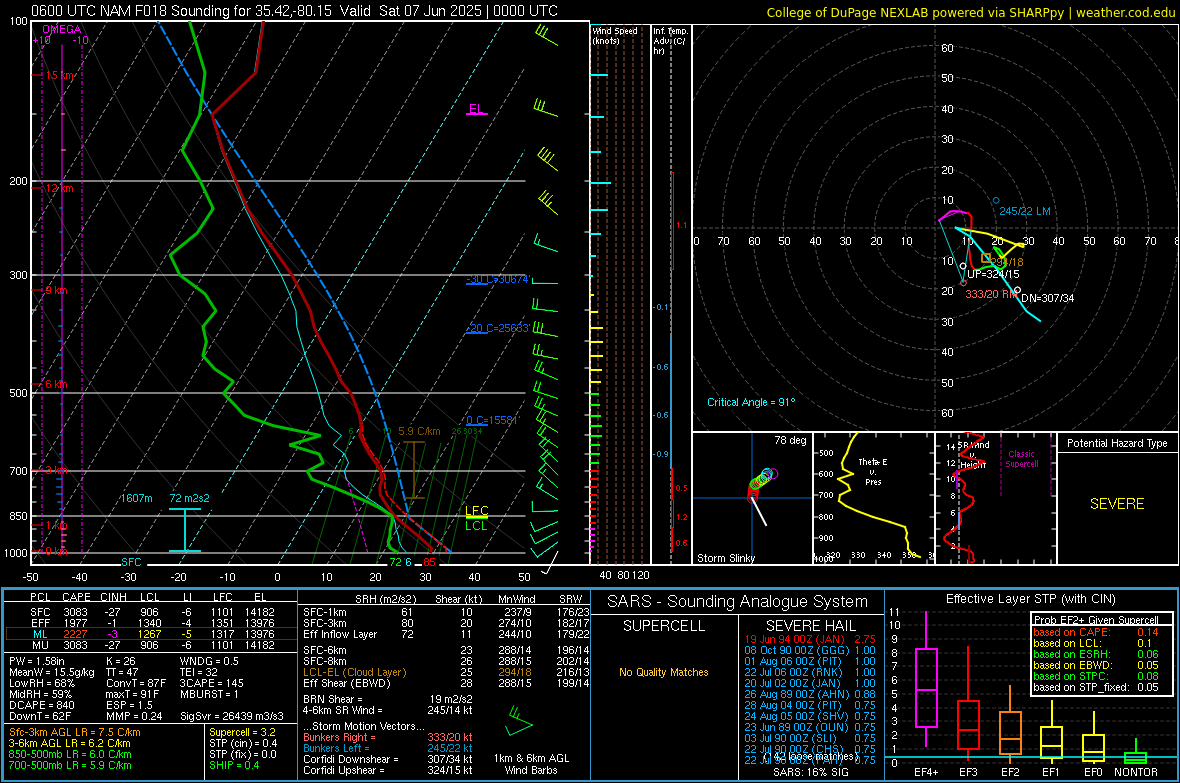The height and width of the screenshot is (783, 1180).
Task: Click the 'Critical Angle = 91°' text
Action: [751, 402]
